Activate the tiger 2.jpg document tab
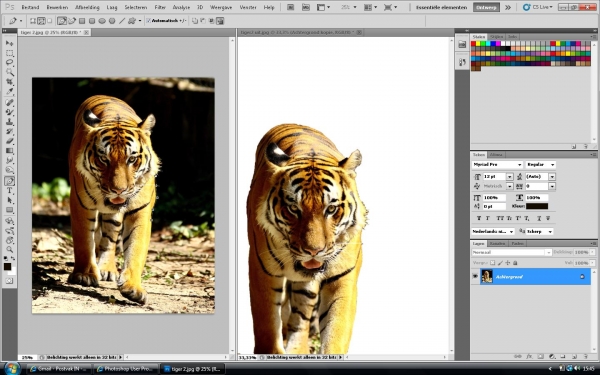Viewport: 600px width, 375px height. [54, 33]
